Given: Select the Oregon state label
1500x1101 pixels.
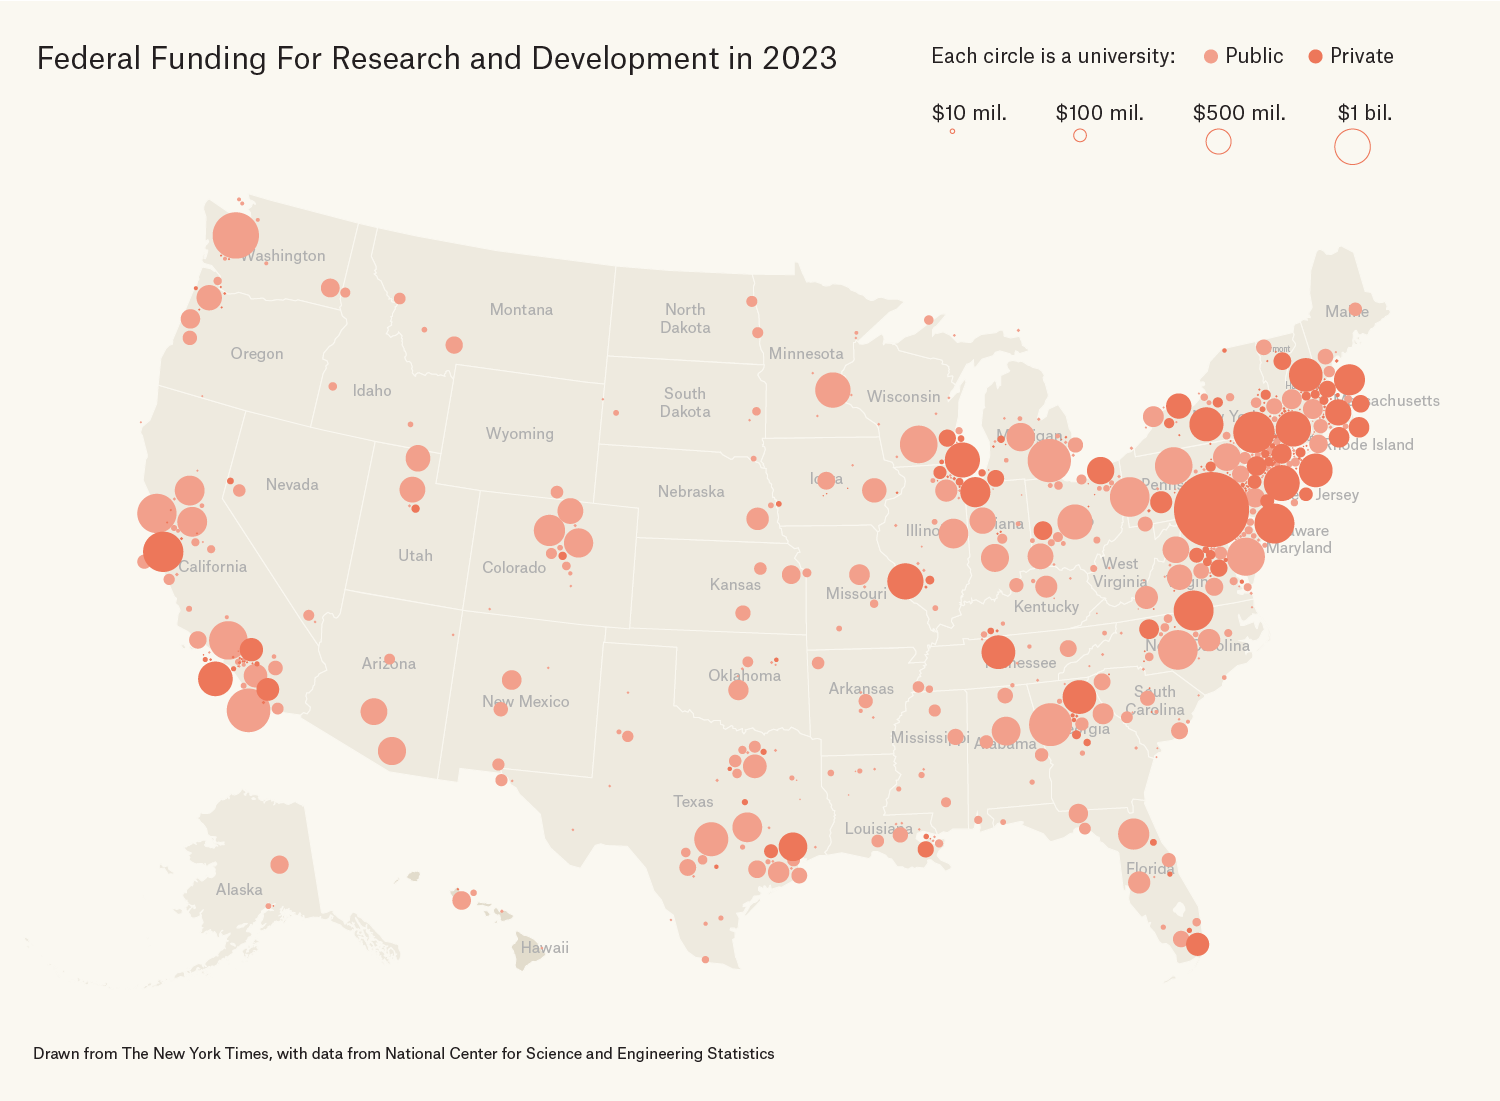Looking at the screenshot, I should pos(257,353).
